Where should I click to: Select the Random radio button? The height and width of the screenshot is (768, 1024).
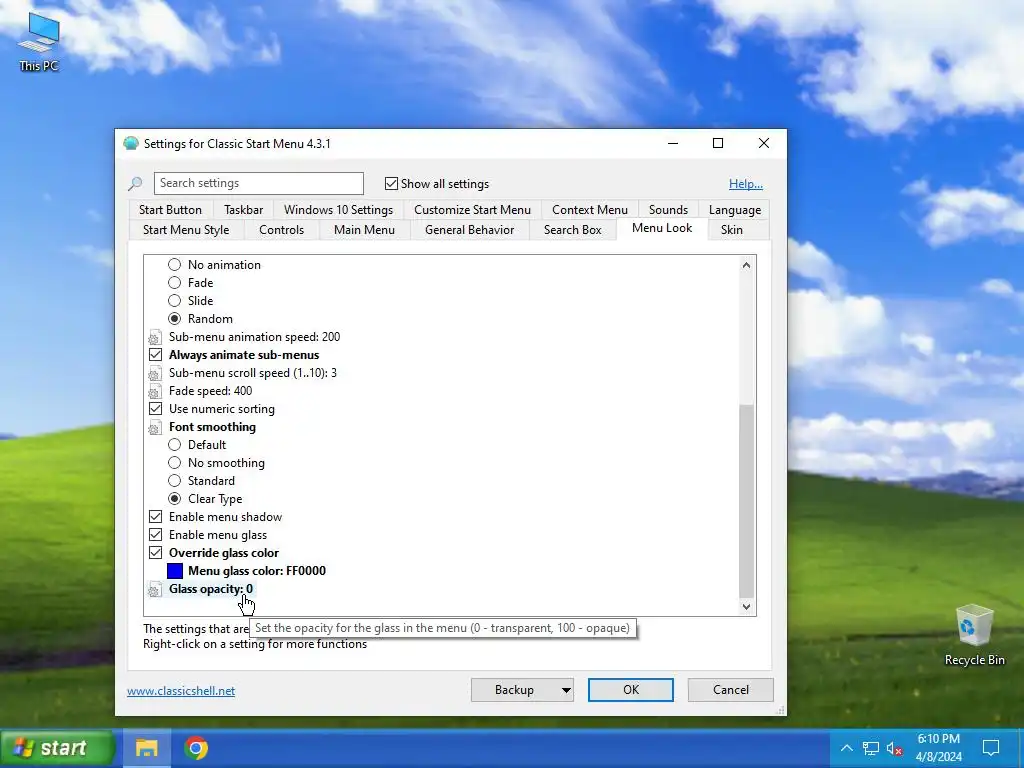click(174, 319)
